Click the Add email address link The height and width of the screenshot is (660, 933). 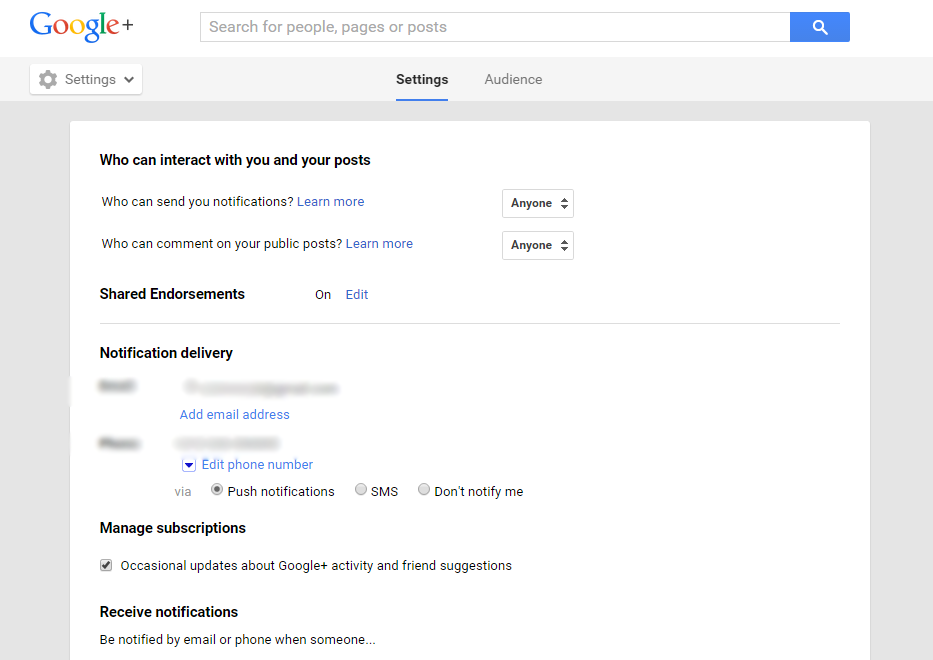pyautogui.click(x=234, y=414)
